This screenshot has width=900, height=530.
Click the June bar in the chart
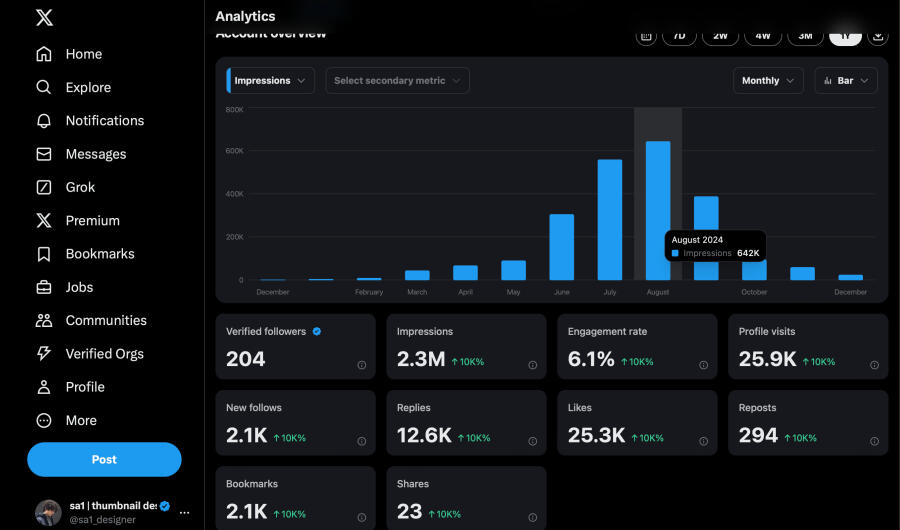pos(561,247)
